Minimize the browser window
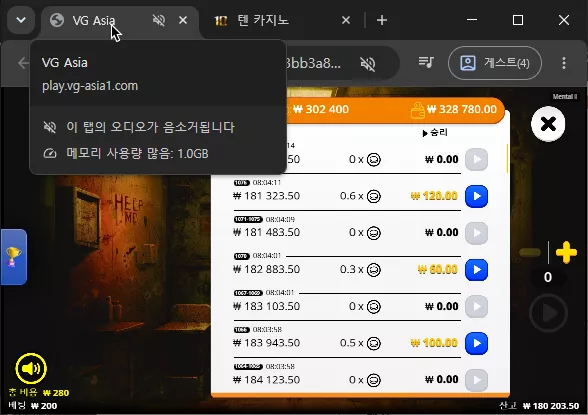588x415 pixels. pyautogui.click(x=472, y=20)
